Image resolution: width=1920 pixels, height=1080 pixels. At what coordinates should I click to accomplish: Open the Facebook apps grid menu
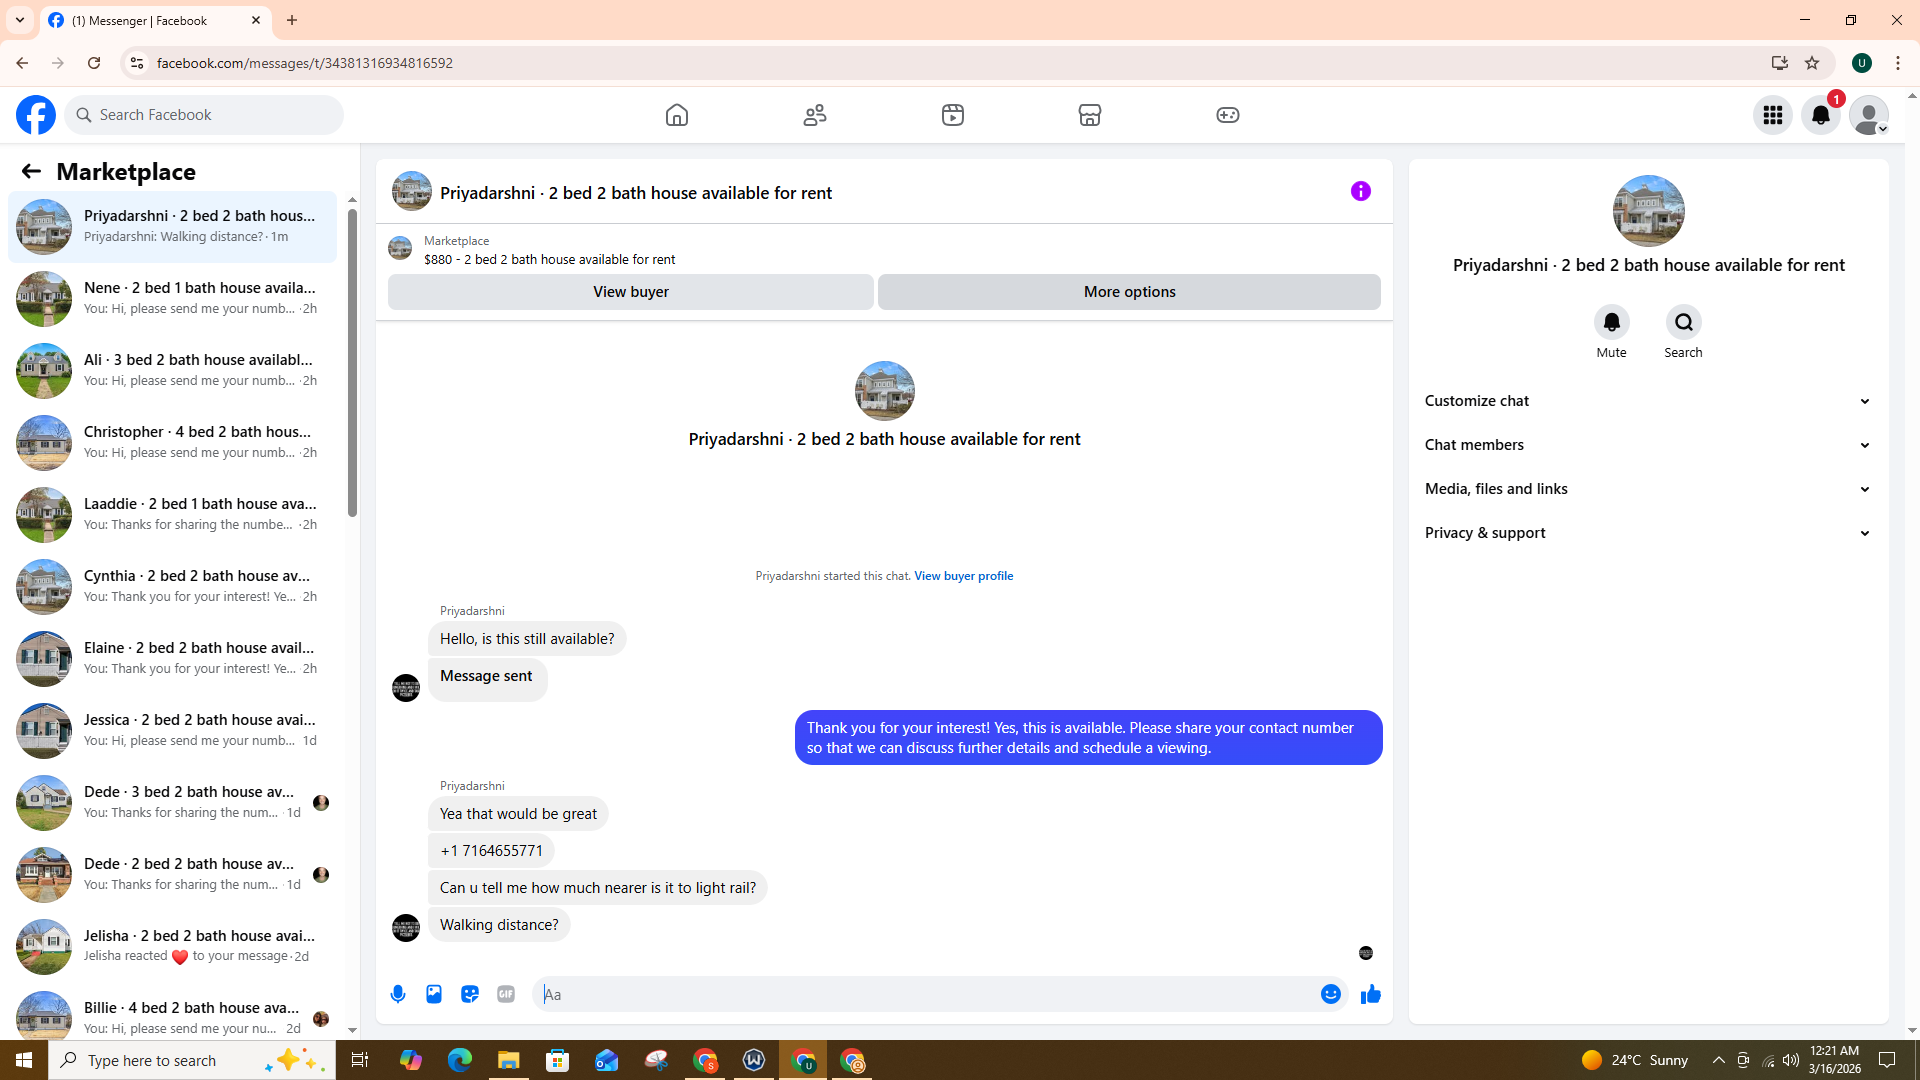[1772, 115]
